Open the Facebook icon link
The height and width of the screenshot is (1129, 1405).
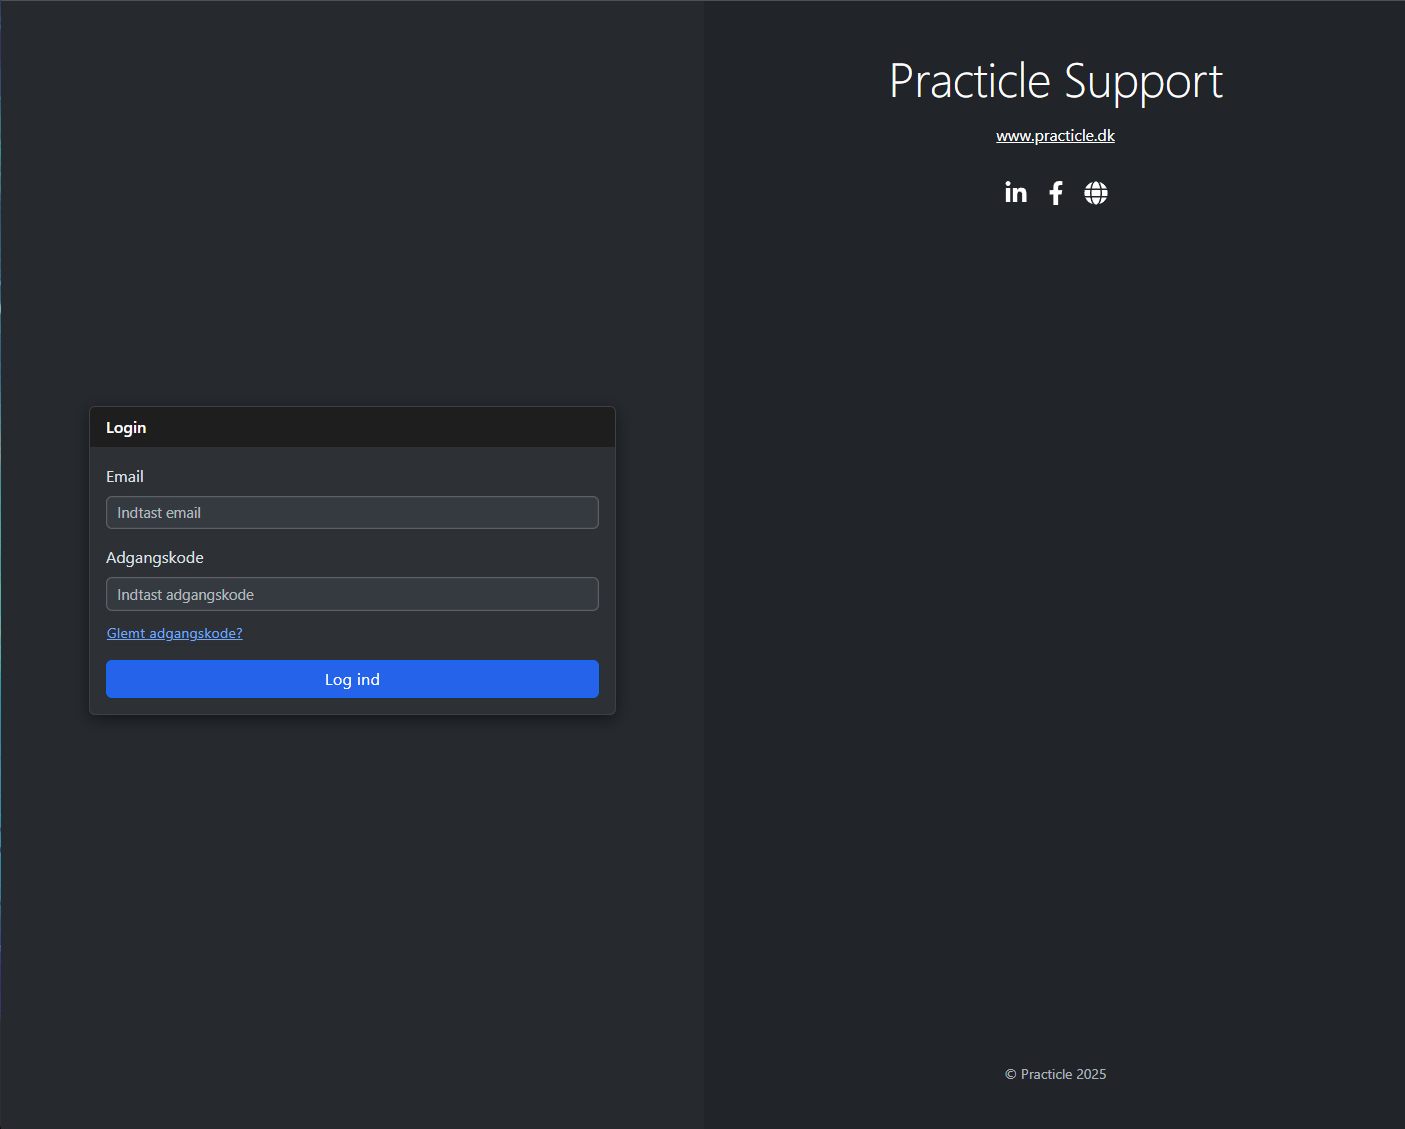point(1055,193)
